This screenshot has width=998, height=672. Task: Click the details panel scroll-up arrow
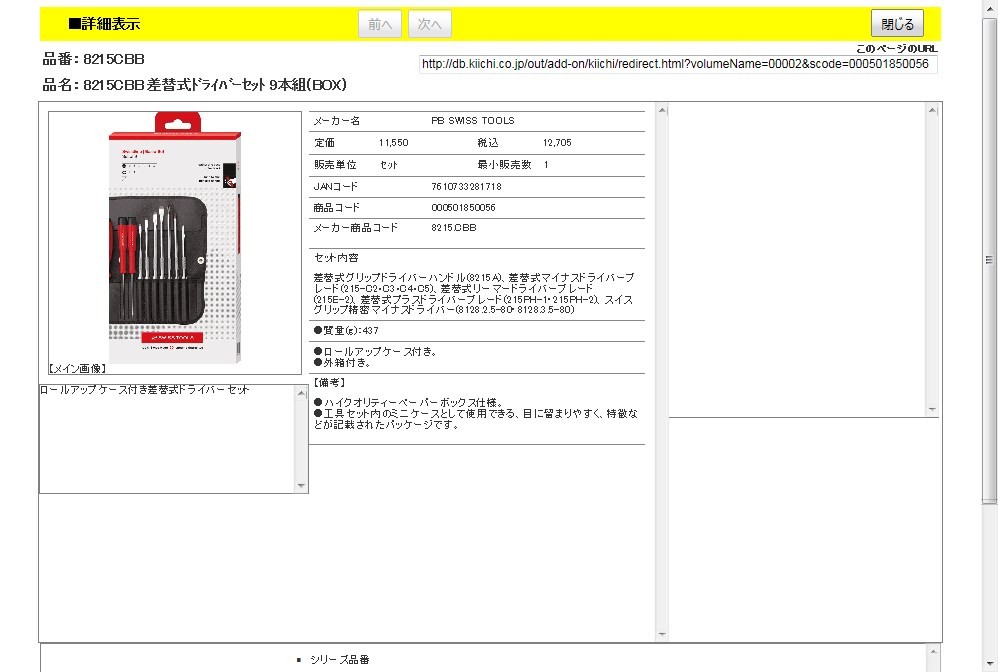point(662,110)
